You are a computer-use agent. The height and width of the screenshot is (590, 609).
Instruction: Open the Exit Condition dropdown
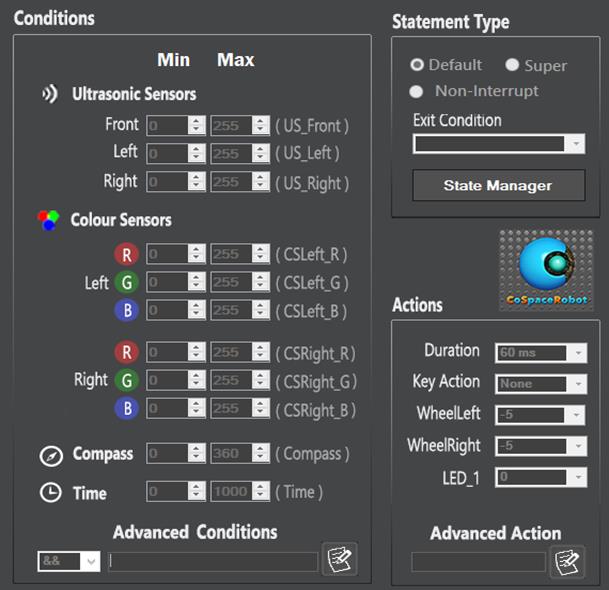[x=498, y=144]
